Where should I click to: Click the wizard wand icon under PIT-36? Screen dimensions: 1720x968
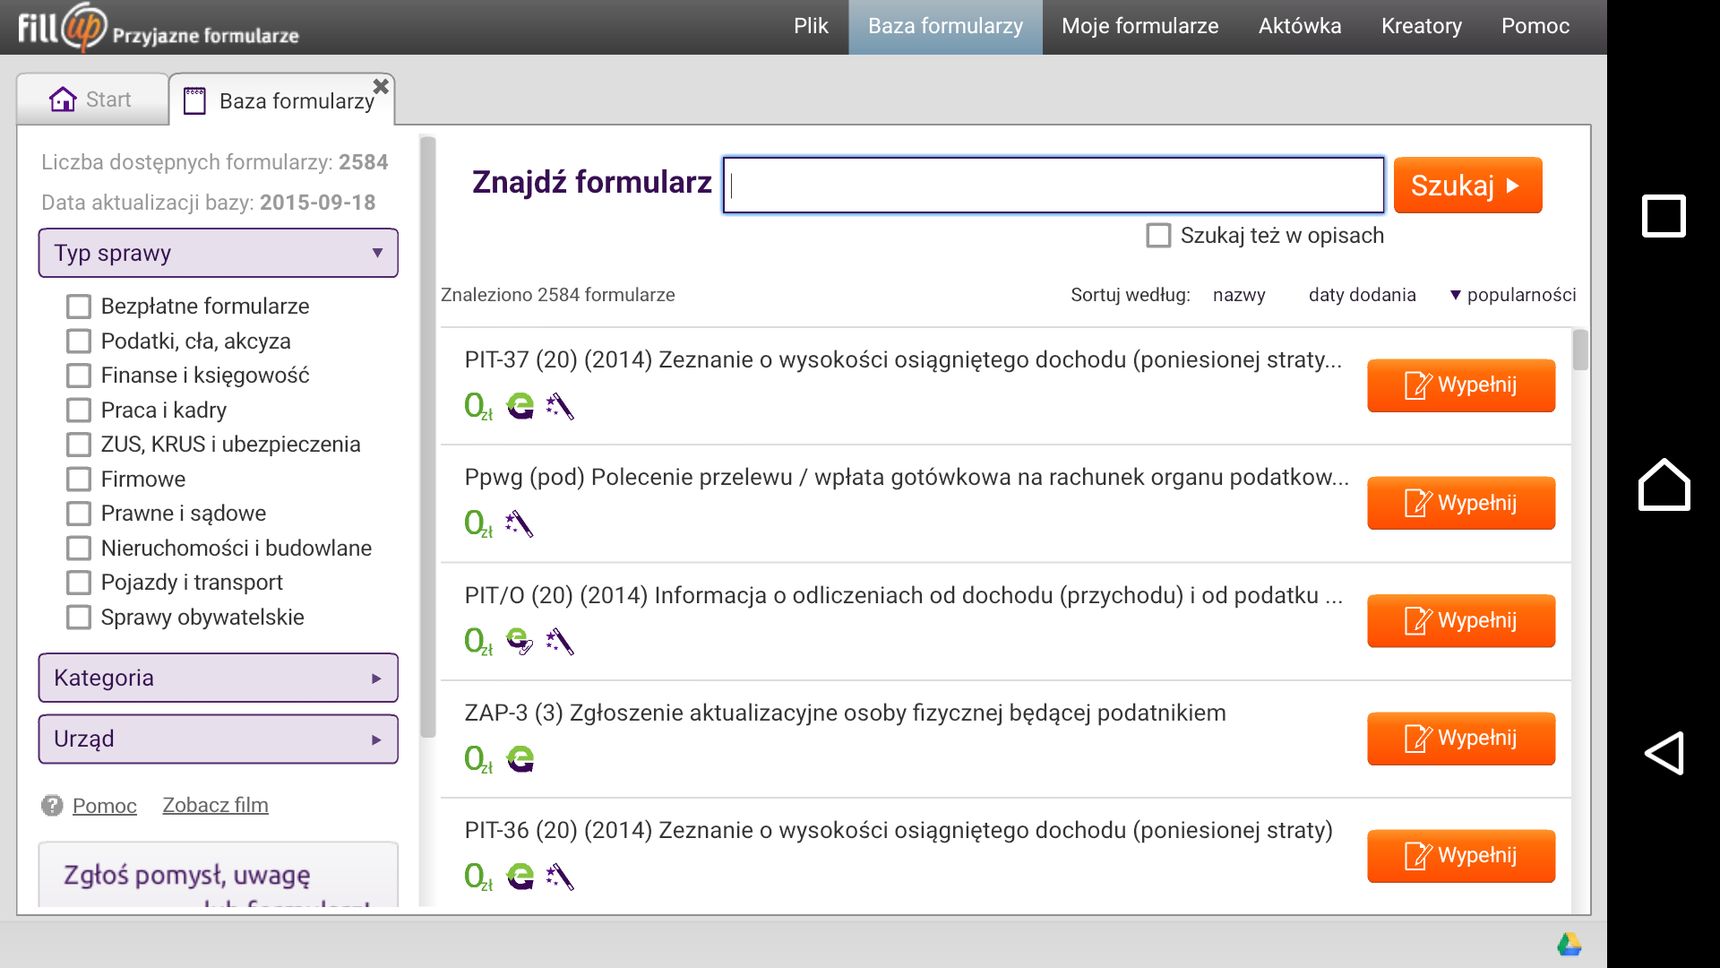(x=560, y=877)
